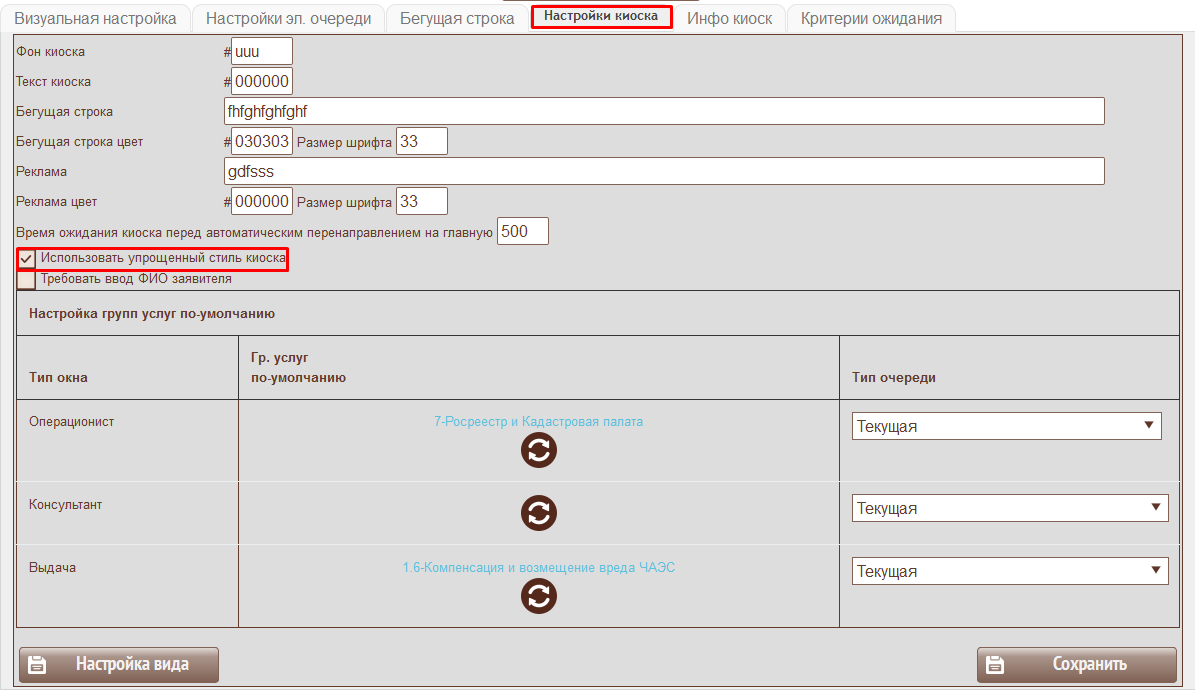
Task: Click refresh icon in Консультант row
Action: (x=538, y=513)
